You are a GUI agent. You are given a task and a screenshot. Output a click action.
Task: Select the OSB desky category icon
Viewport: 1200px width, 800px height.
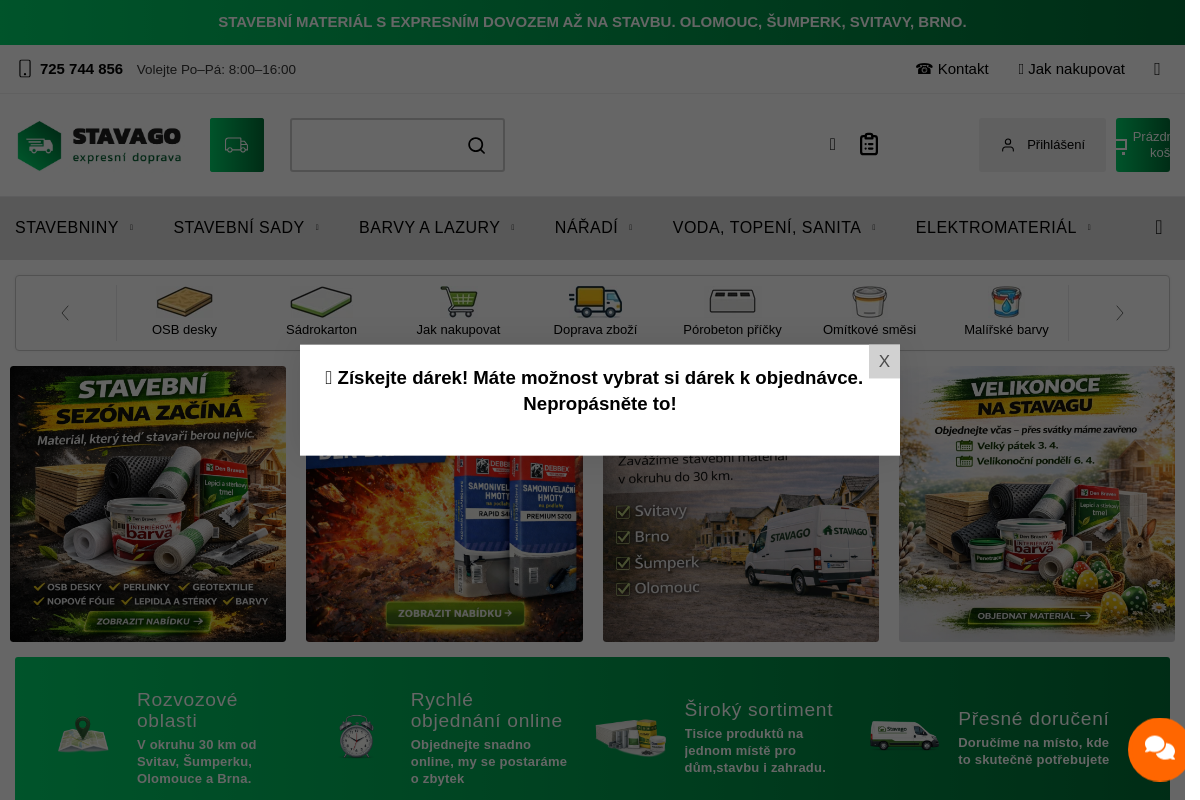pos(184,302)
